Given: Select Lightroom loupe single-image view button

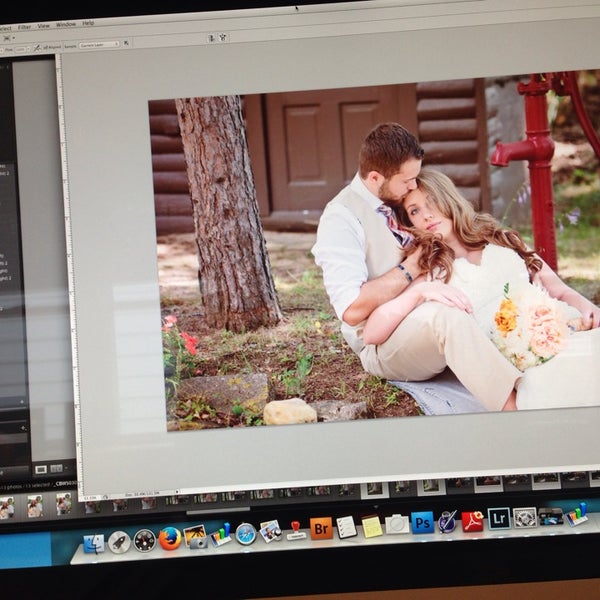Looking at the screenshot, I should point(41,469).
